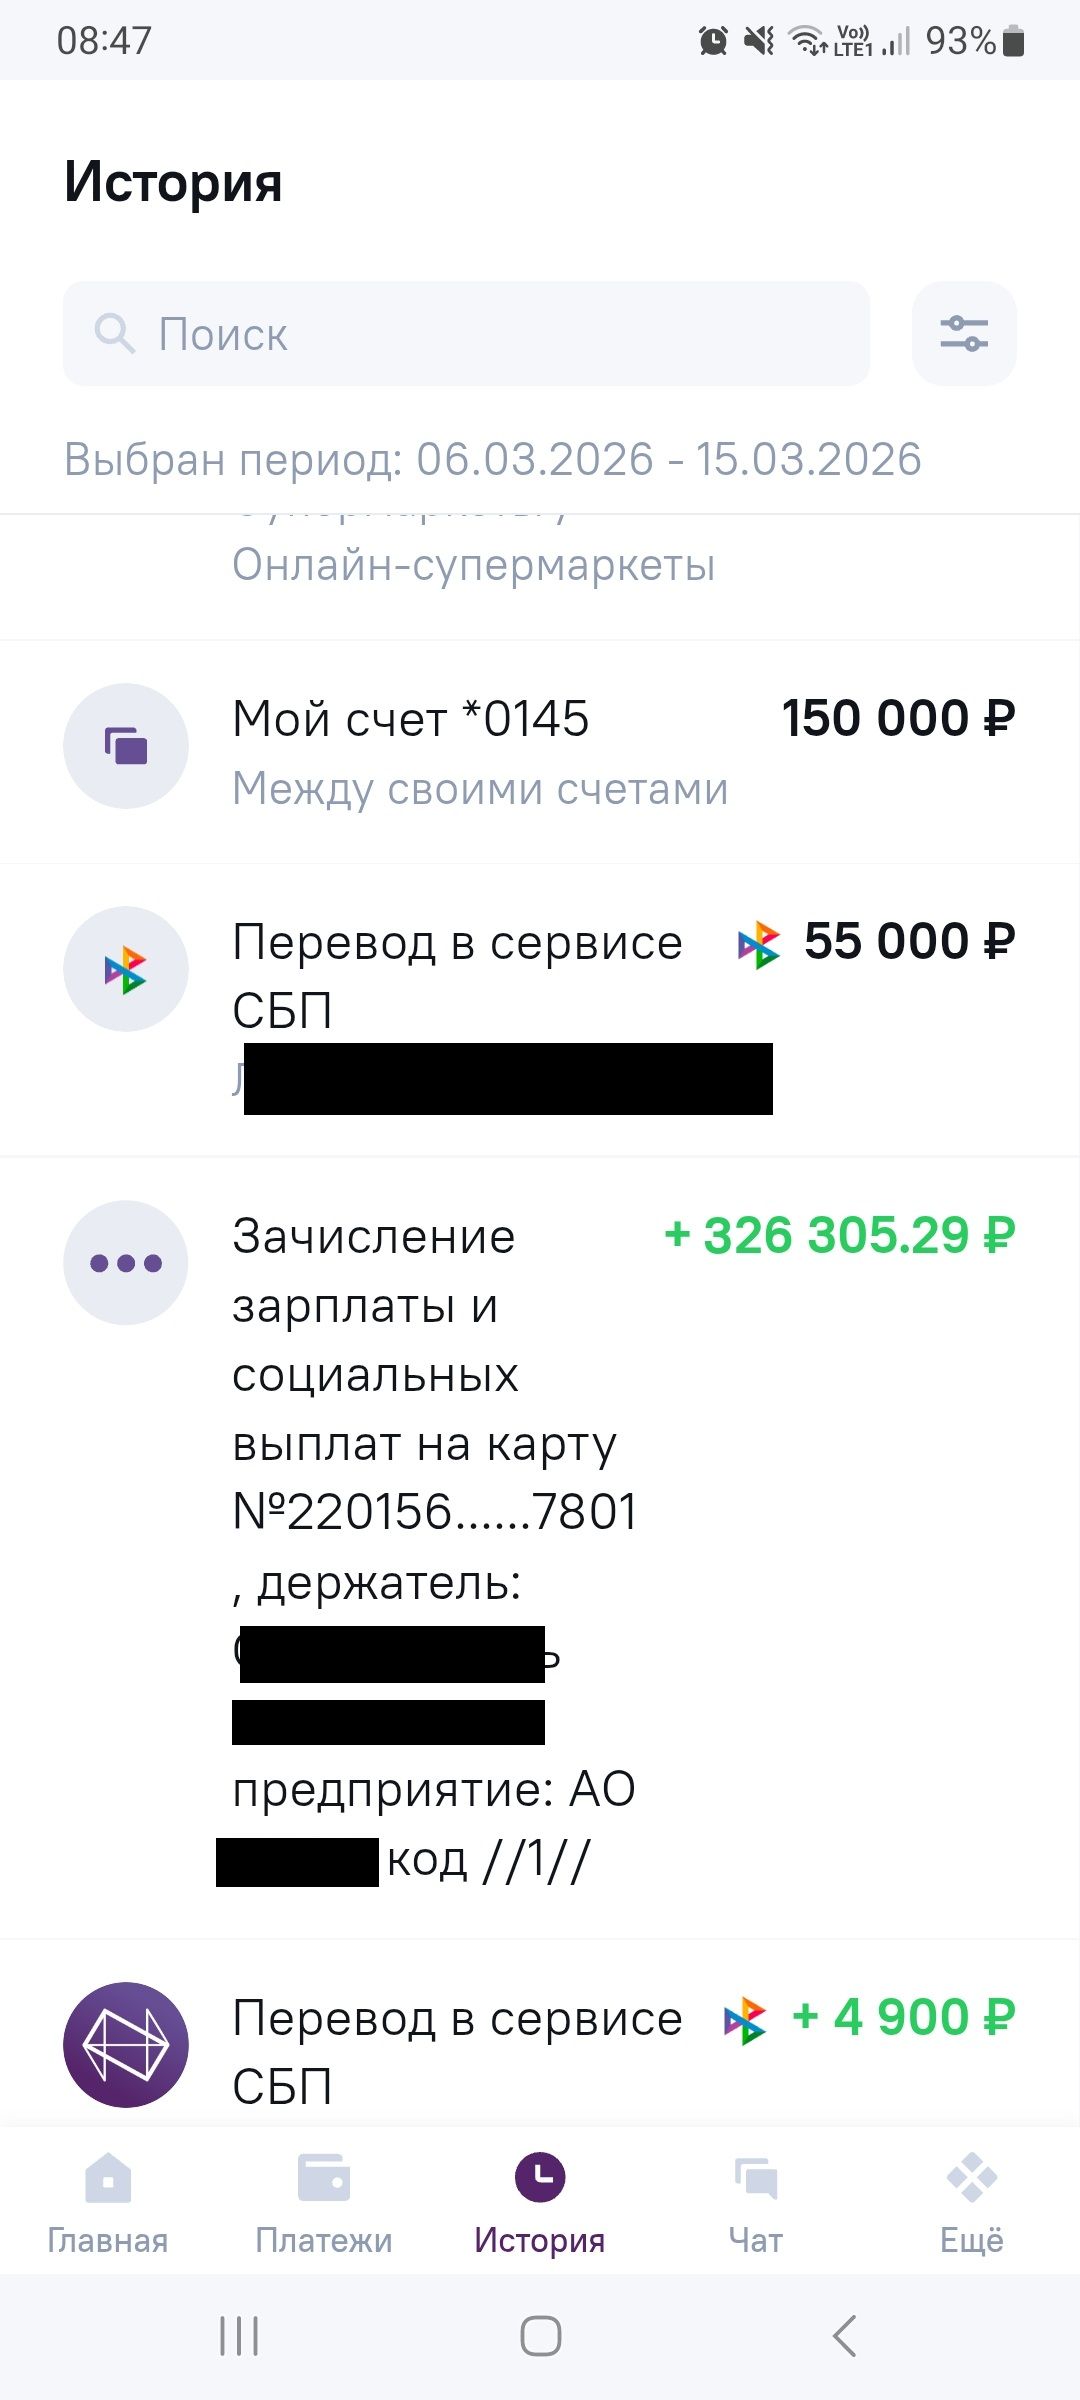Tap the purple bank logo icon

(126, 2045)
